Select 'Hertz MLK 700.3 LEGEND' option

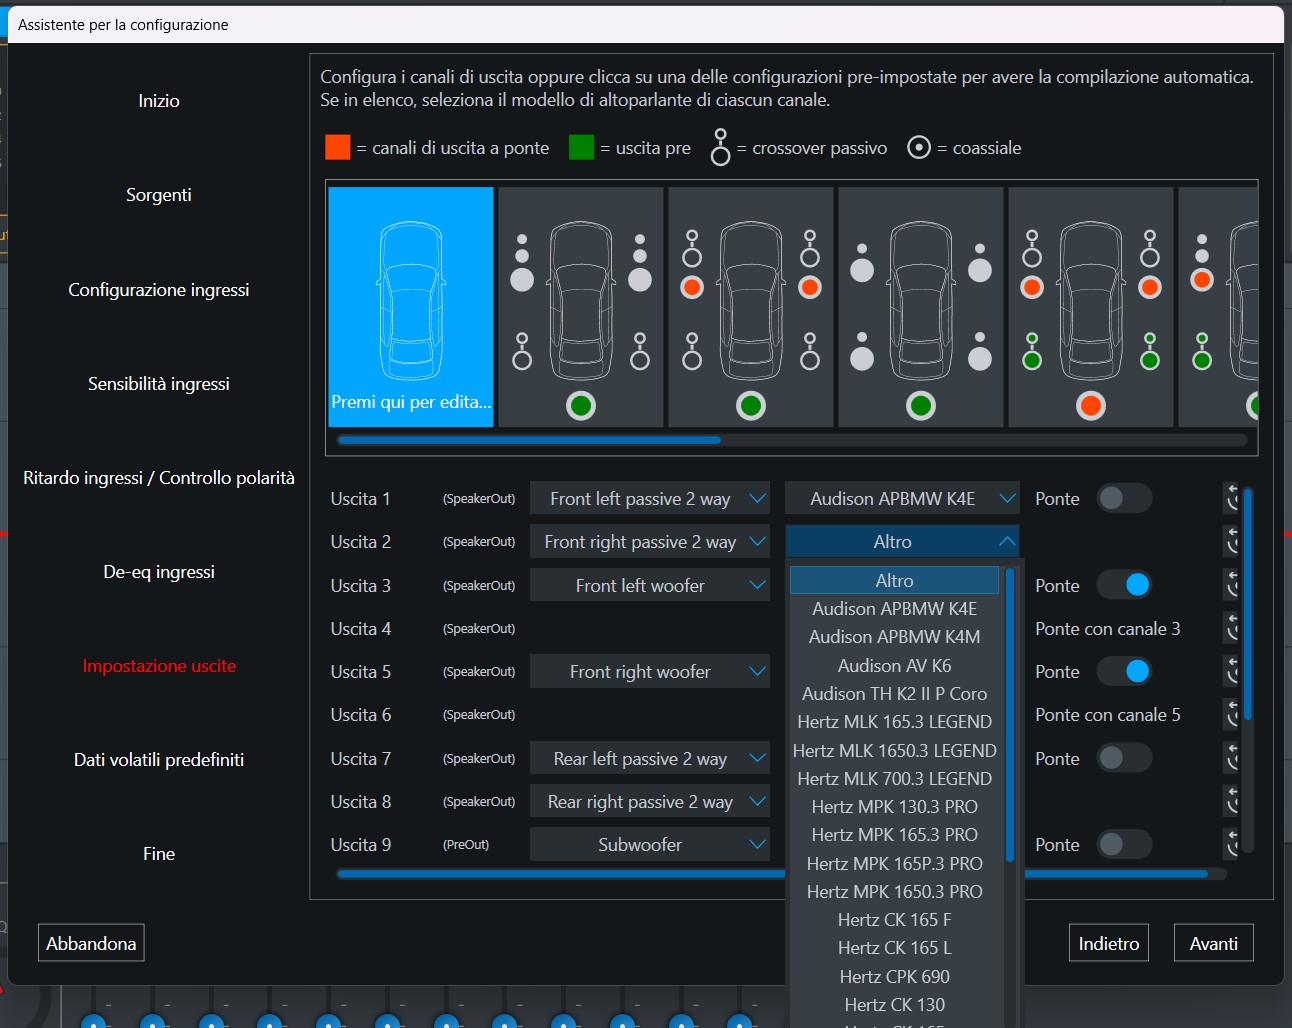click(x=895, y=778)
